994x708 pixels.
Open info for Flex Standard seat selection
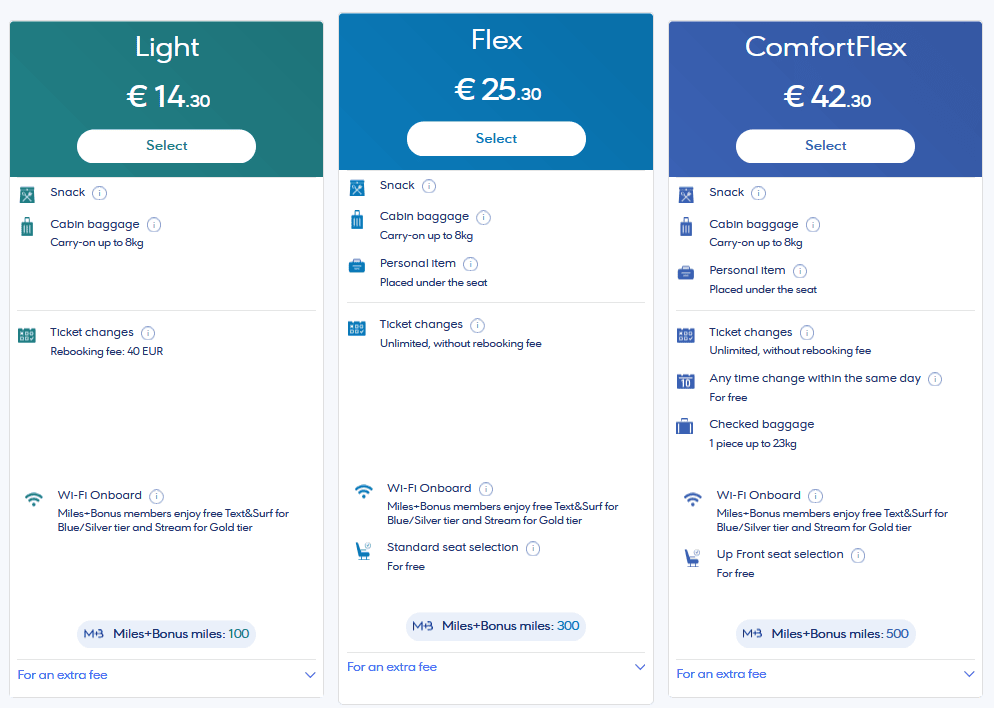[x=533, y=548]
